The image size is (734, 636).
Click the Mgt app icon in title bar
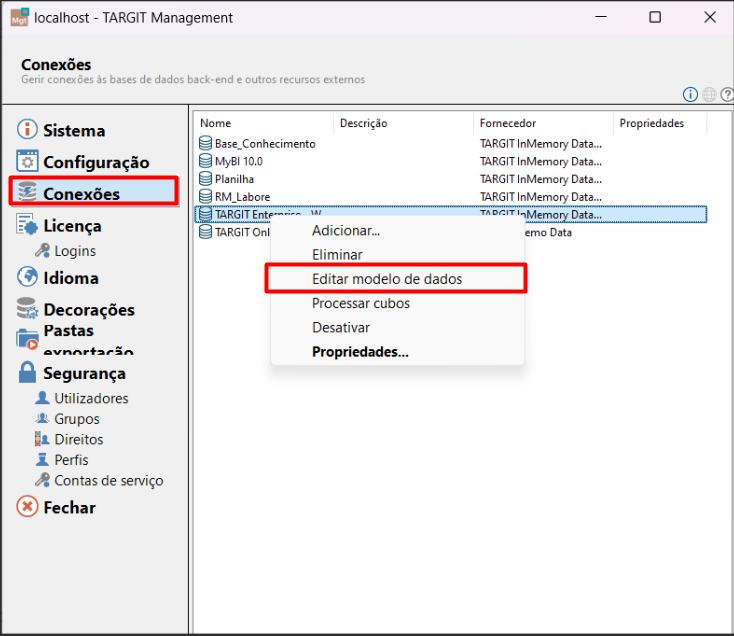click(20, 17)
